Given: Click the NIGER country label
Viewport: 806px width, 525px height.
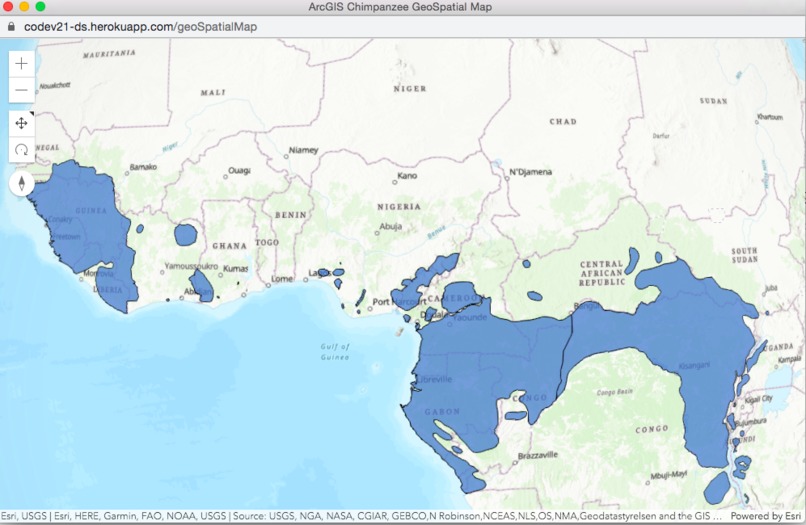Looking at the screenshot, I should [410, 88].
